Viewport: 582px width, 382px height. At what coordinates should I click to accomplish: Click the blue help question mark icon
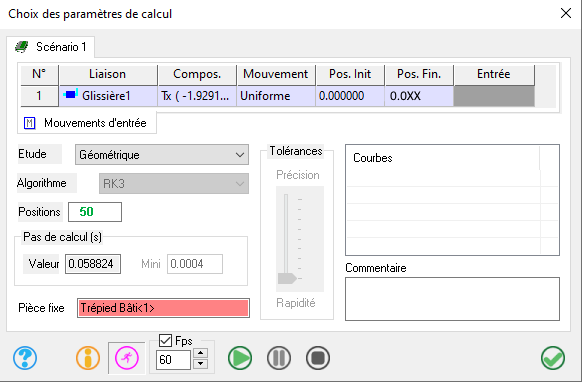(x=25, y=358)
